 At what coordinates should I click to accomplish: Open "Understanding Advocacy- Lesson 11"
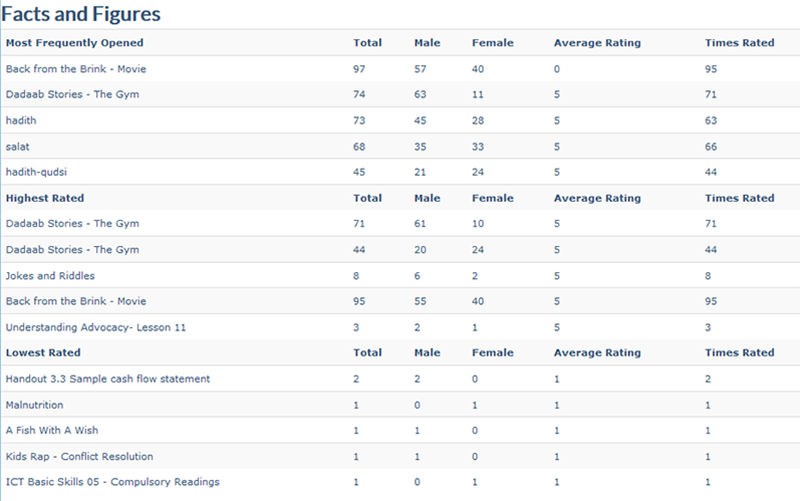[96, 327]
